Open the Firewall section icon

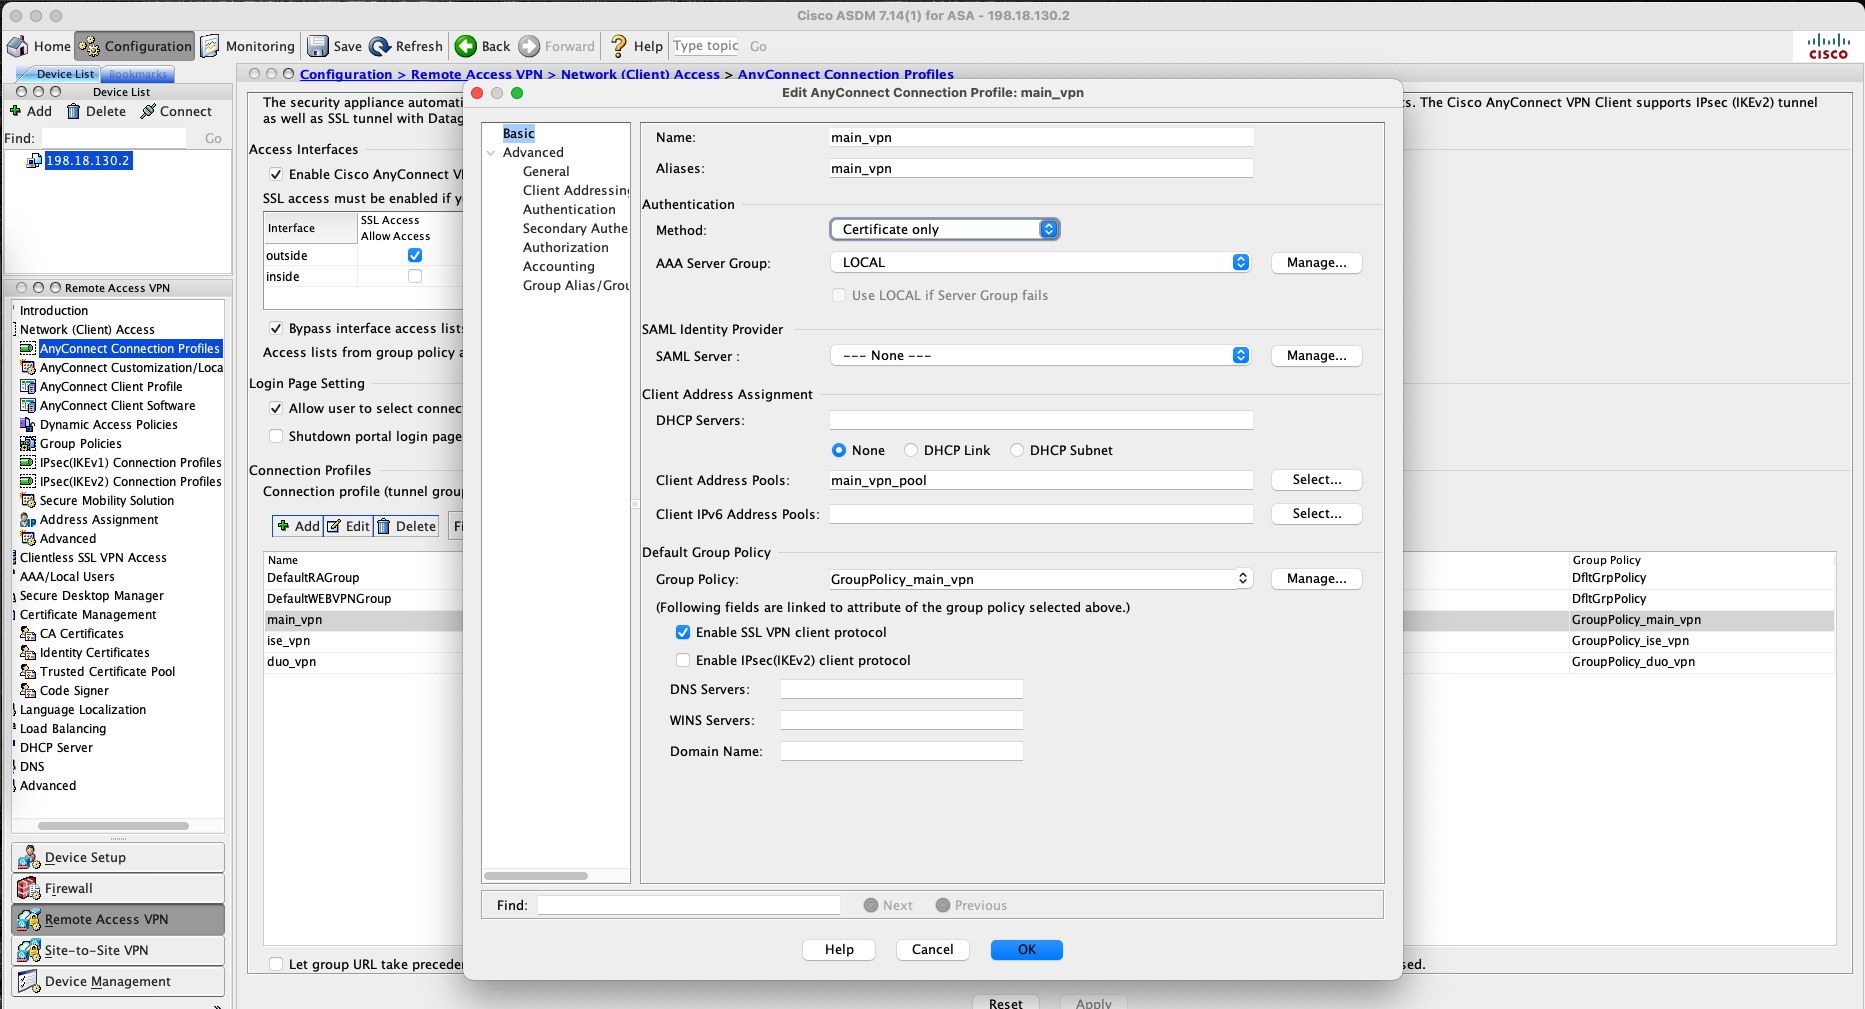(x=29, y=888)
